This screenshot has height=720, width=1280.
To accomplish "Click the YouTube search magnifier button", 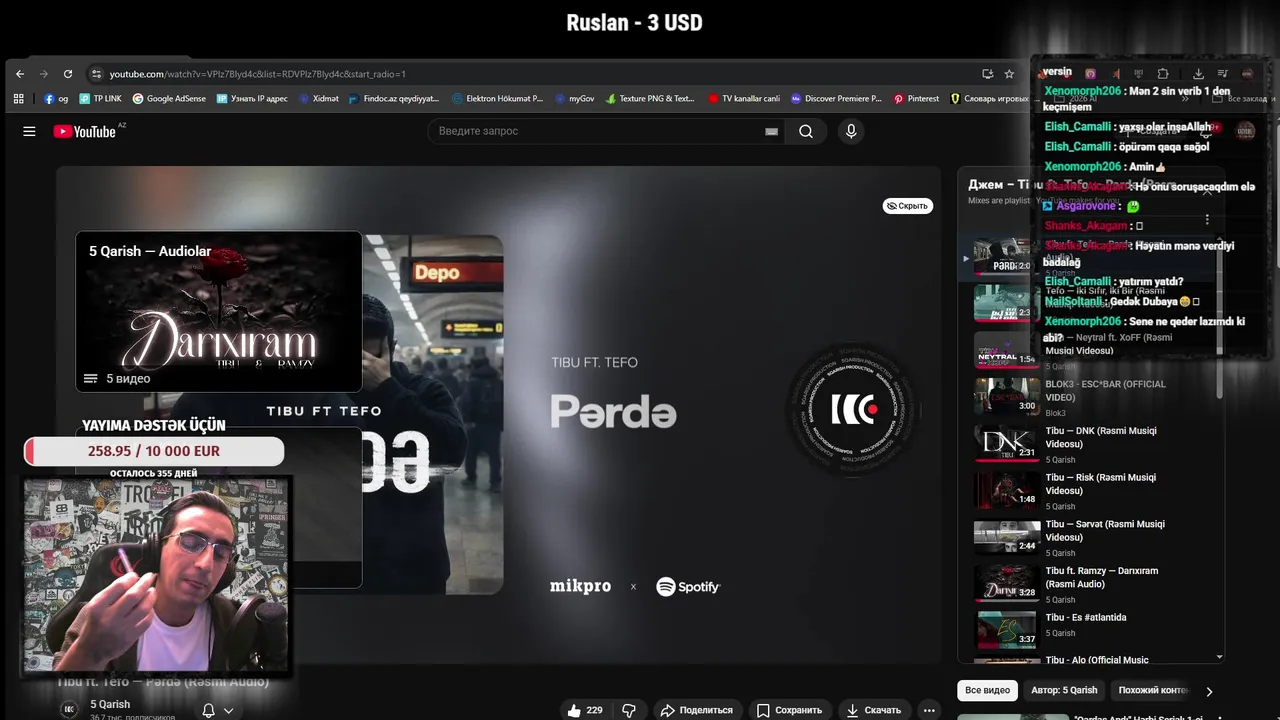I will [x=806, y=131].
